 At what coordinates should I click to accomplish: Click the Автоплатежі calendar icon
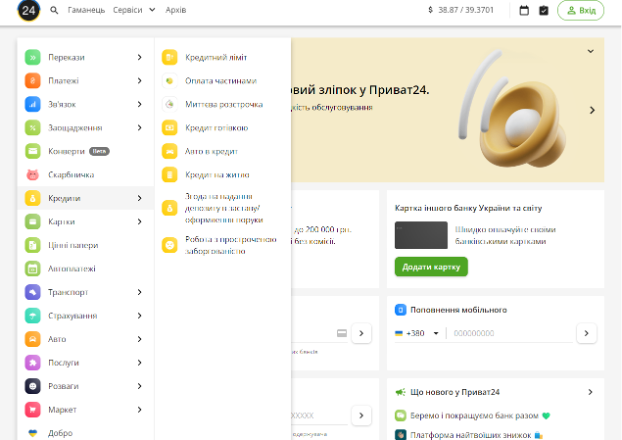[33, 269]
